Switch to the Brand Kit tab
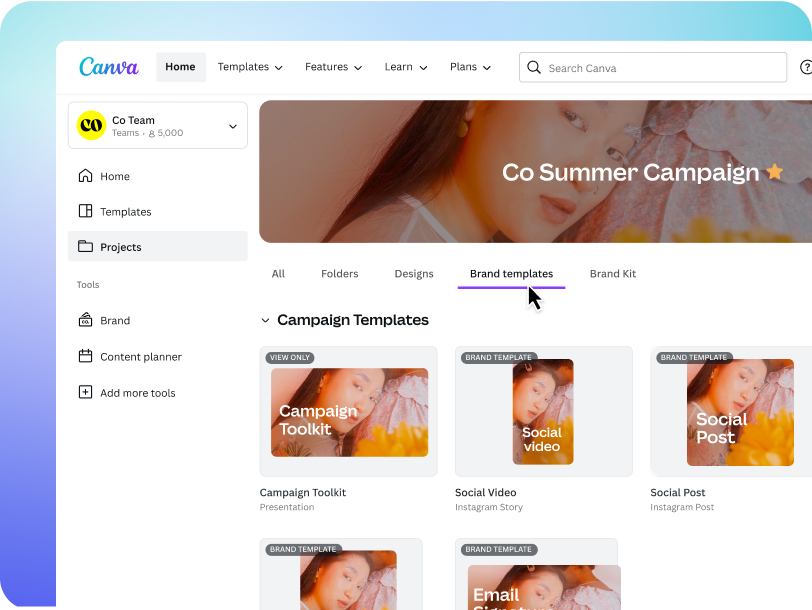812x610 pixels. pyautogui.click(x=613, y=273)
